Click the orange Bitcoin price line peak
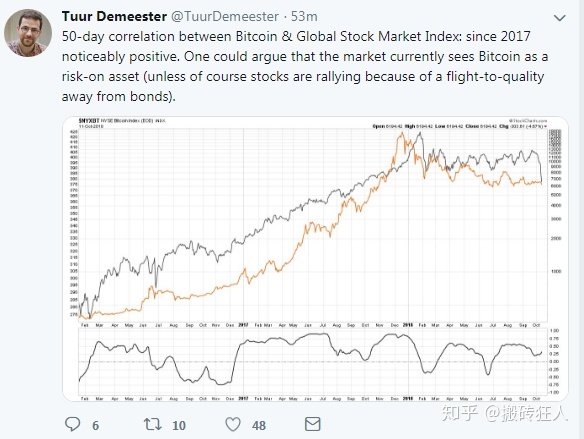Image resolution: width=584 pixels, height=439 pixels. [401, 134]
